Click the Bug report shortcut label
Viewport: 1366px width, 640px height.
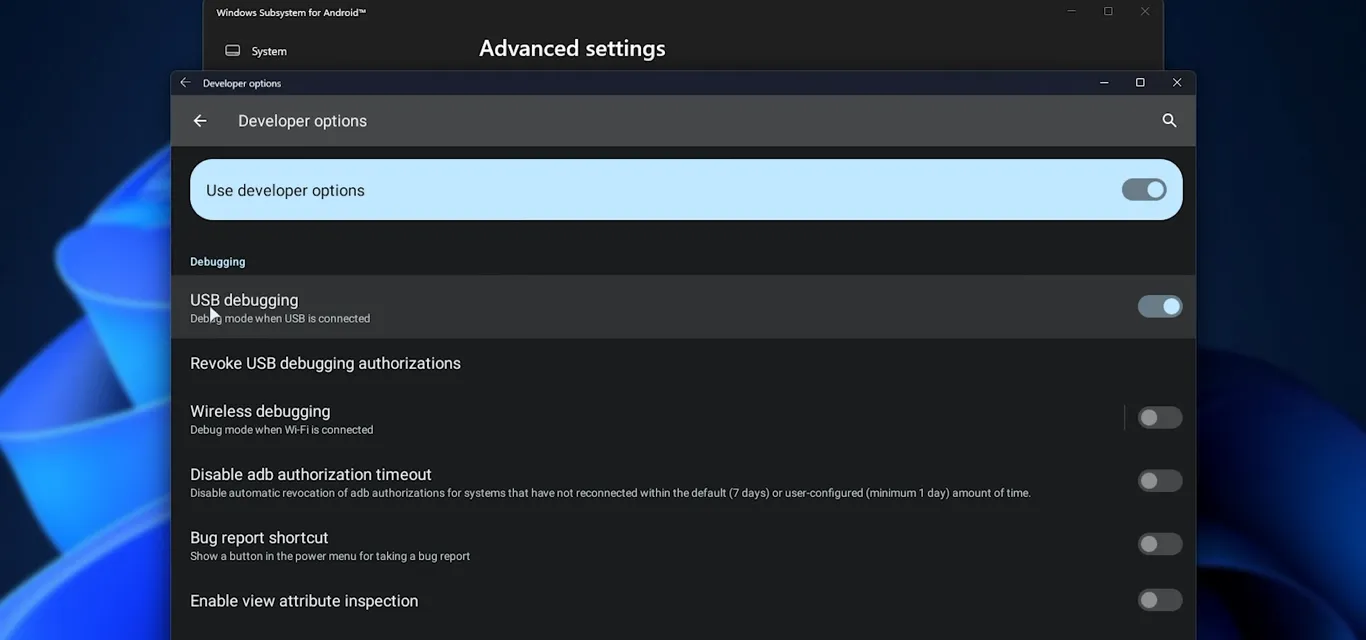[259, 538]
